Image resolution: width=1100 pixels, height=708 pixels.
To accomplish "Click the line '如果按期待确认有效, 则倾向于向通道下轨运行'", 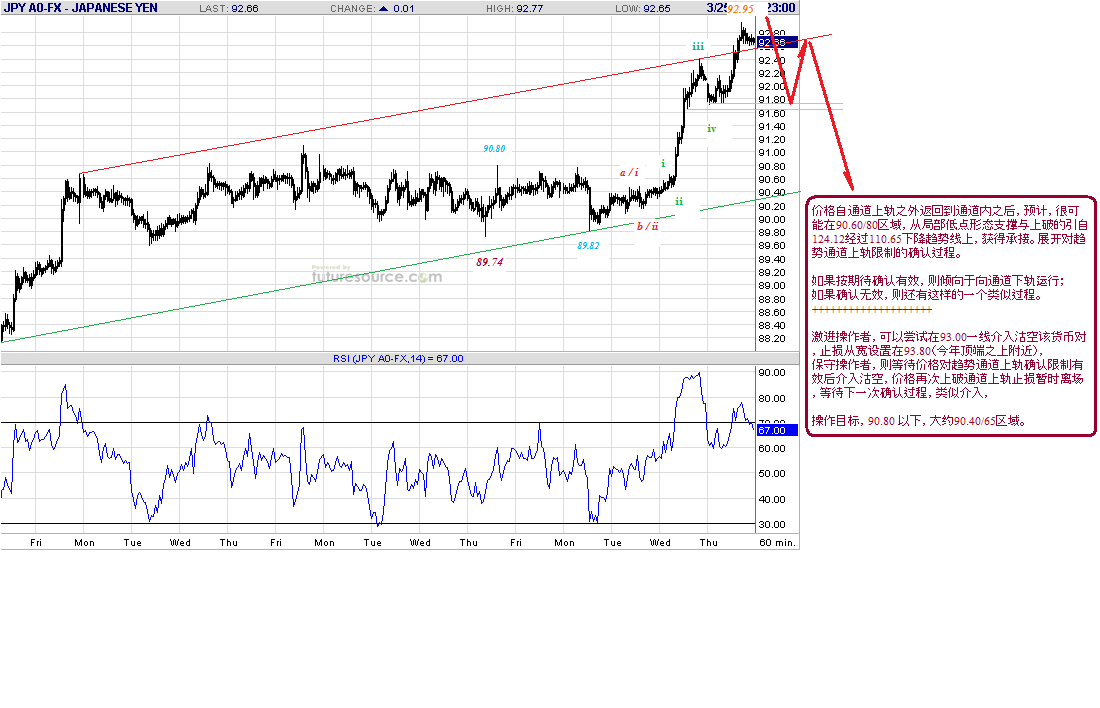I will point(937,281).
